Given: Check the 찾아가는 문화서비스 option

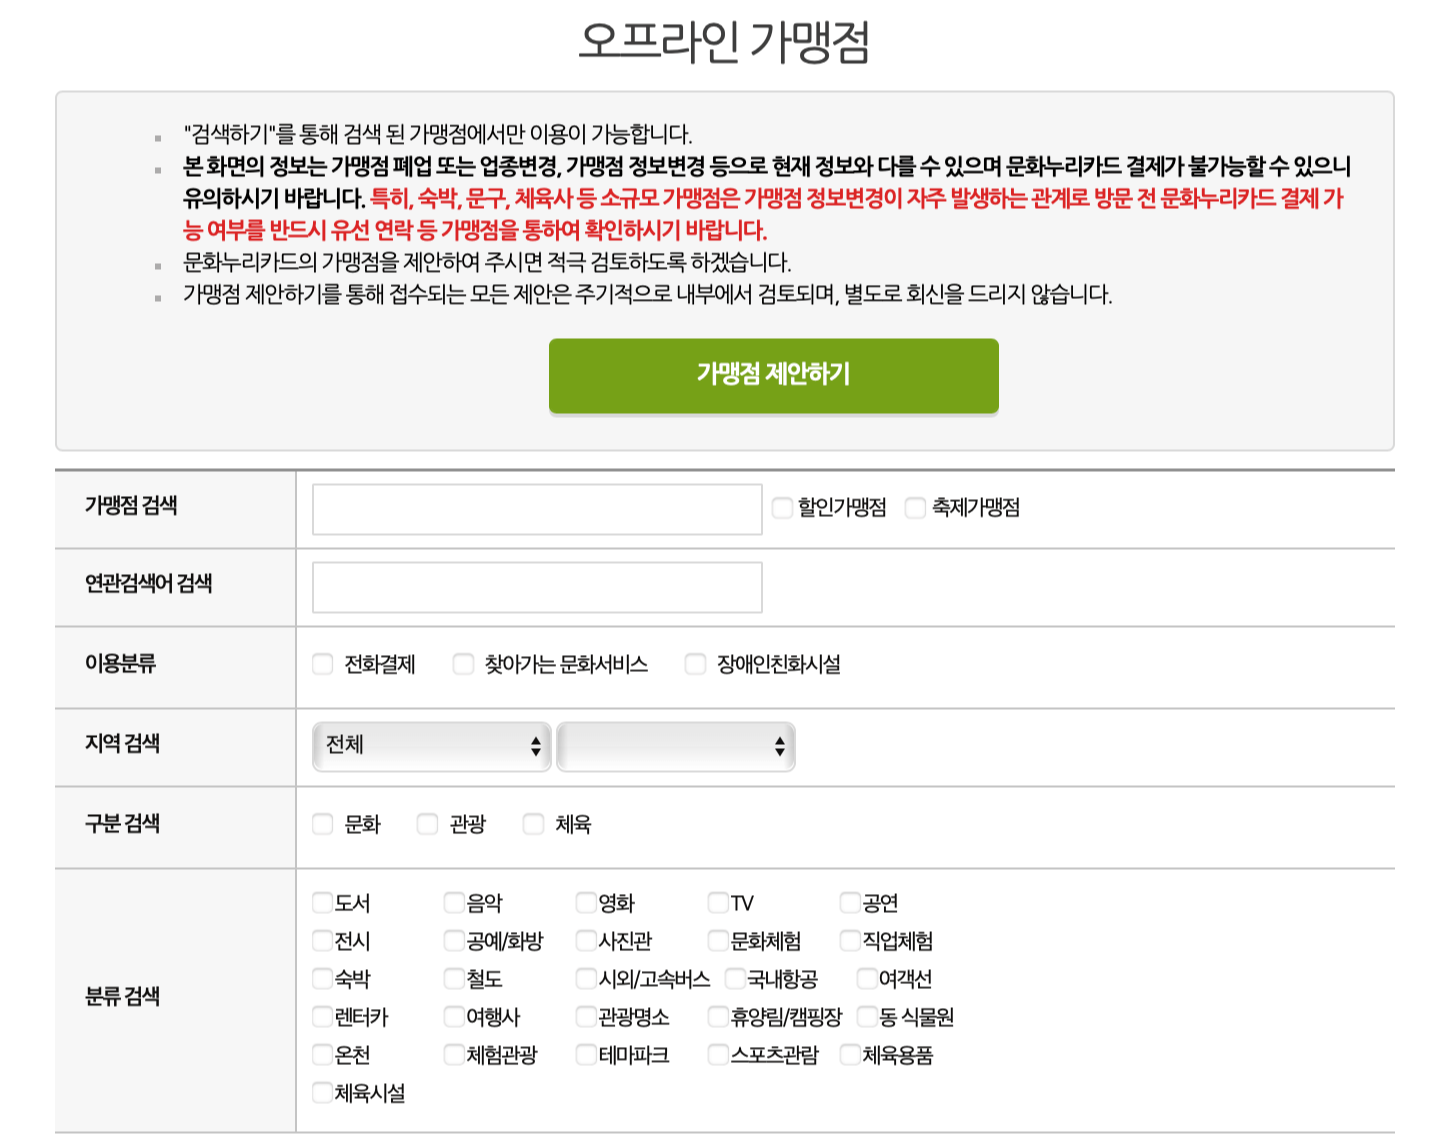Looking at the screenshot, I should point(463,663).
